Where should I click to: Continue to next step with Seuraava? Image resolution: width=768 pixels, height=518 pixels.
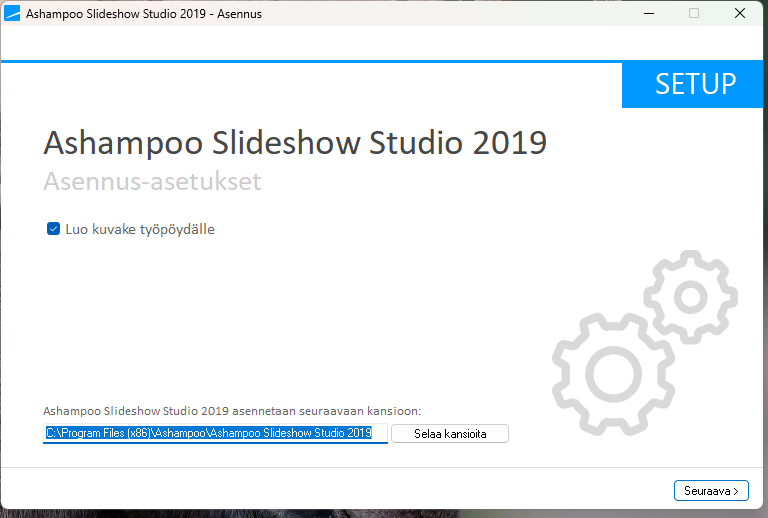[711, 491]
